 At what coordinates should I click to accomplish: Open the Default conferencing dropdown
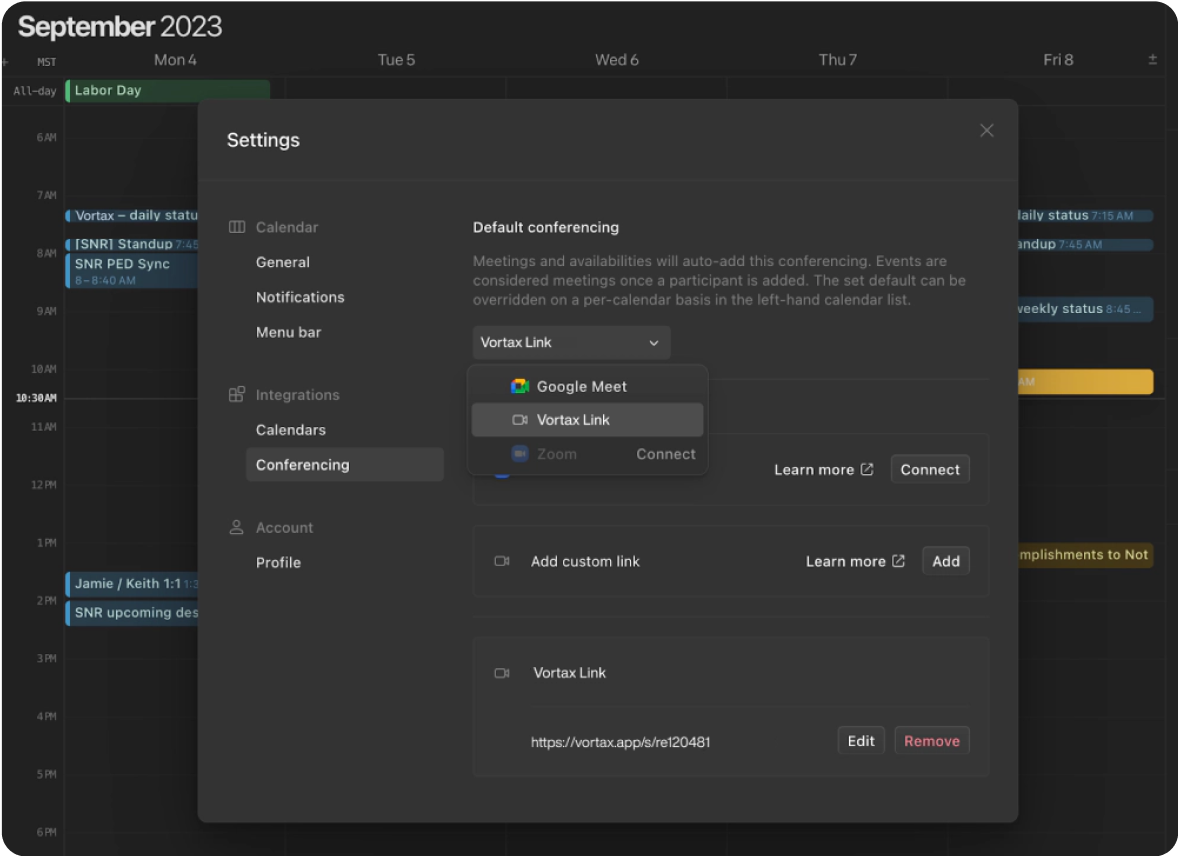571,342
